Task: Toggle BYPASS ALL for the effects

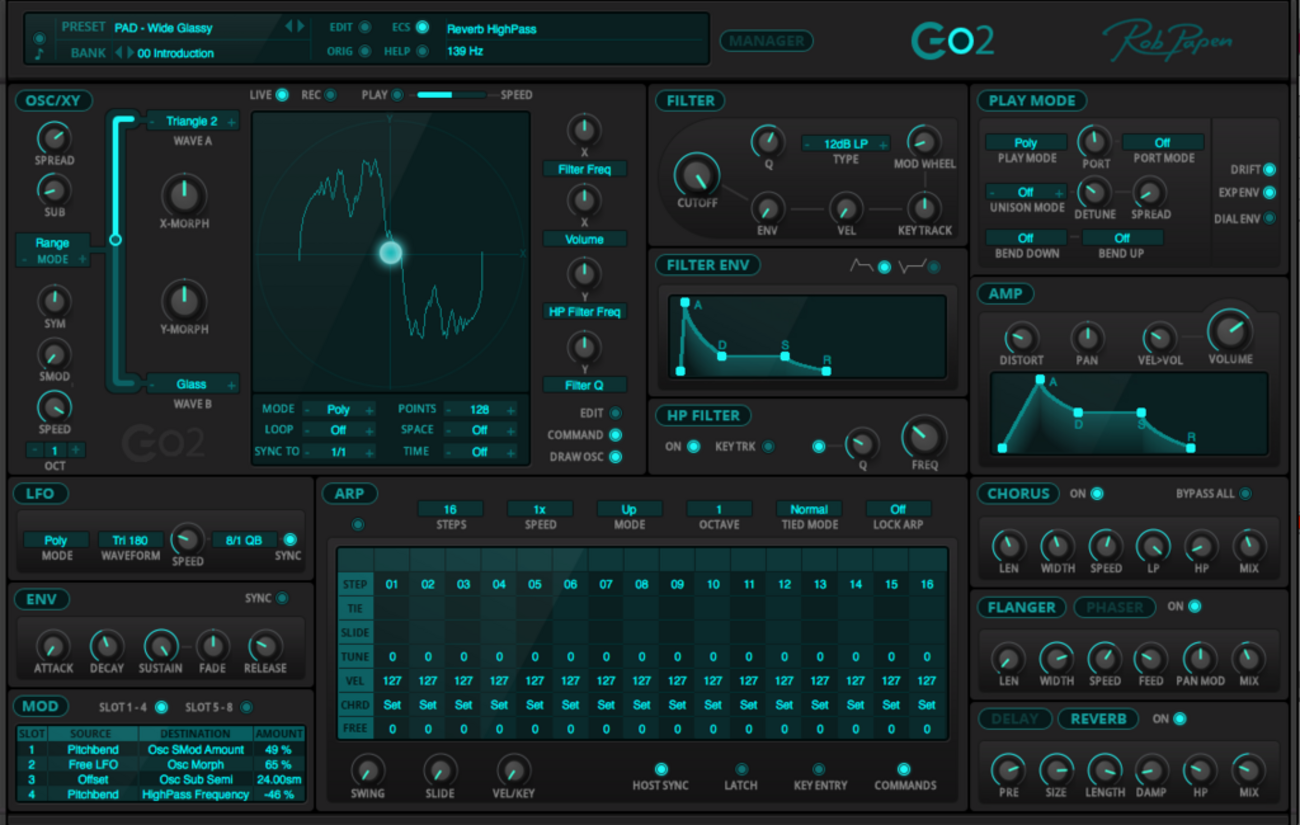Action: pyautogui.click(x=1245, y=494)
